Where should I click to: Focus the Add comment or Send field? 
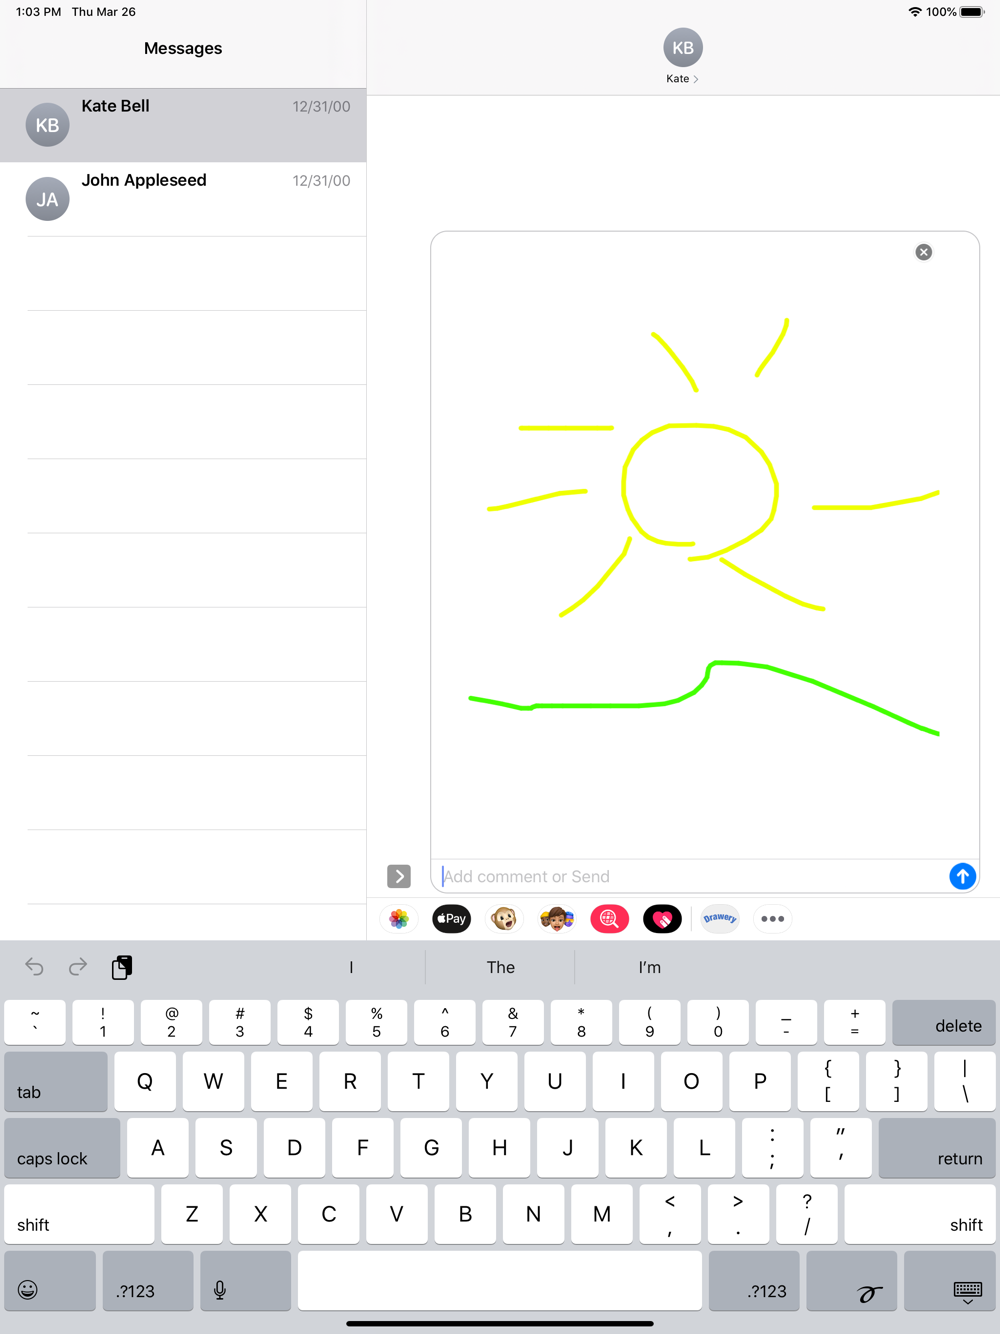(x=692, y=876)
